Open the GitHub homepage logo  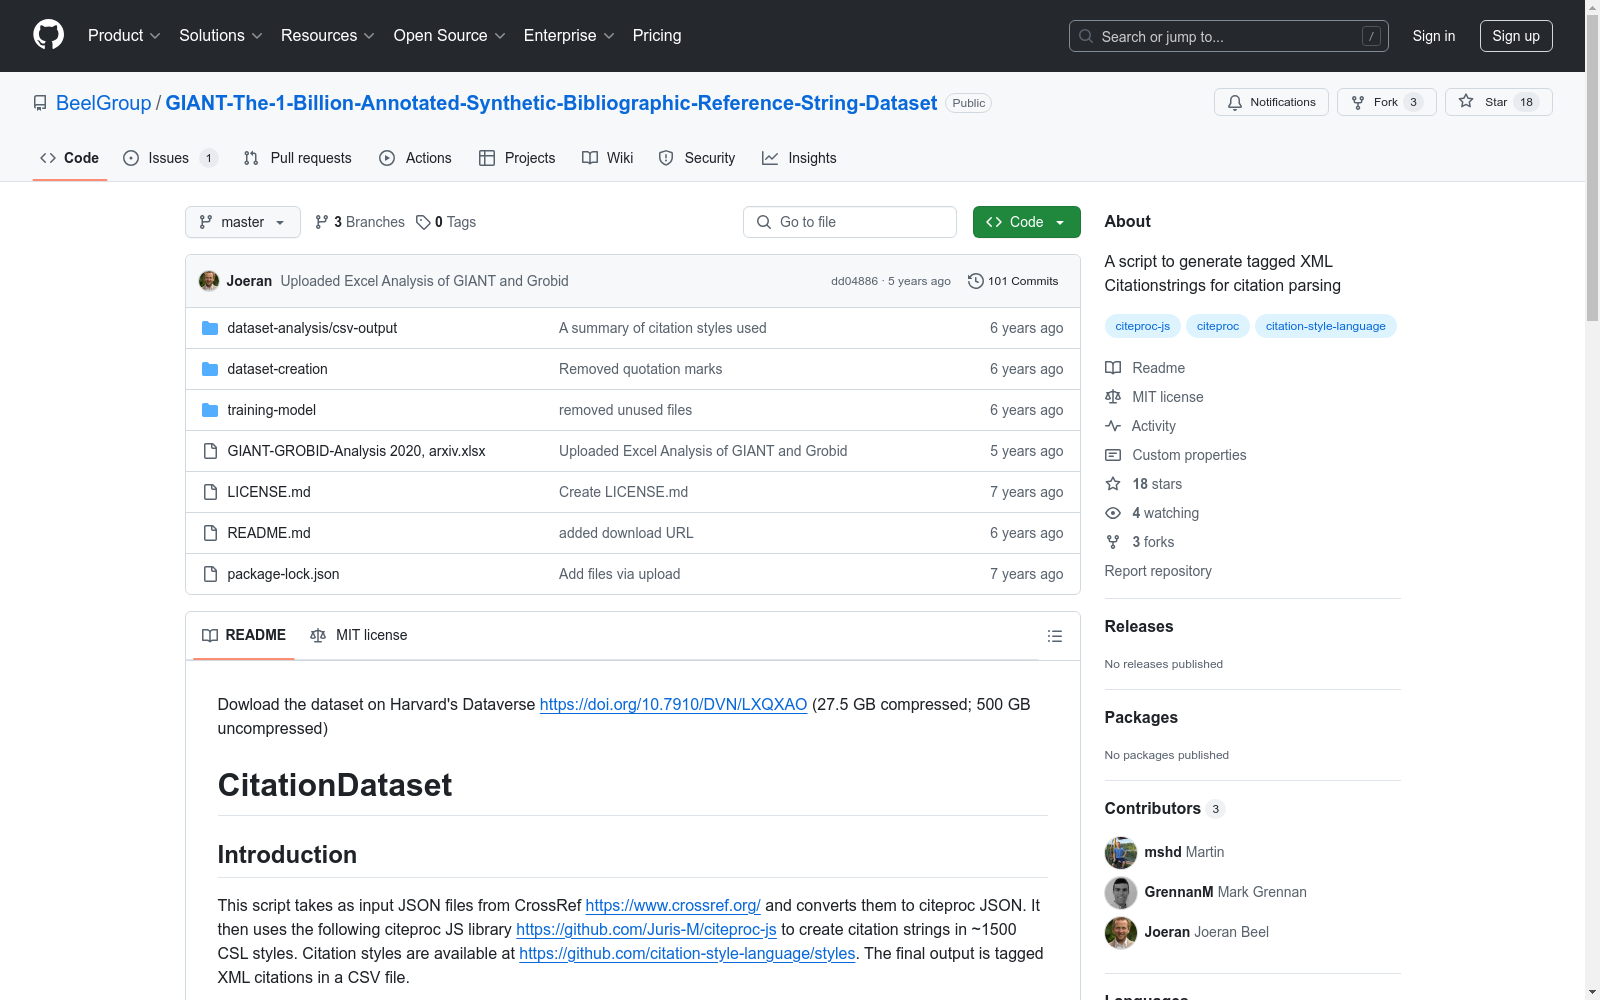click(x=48, y=35)
